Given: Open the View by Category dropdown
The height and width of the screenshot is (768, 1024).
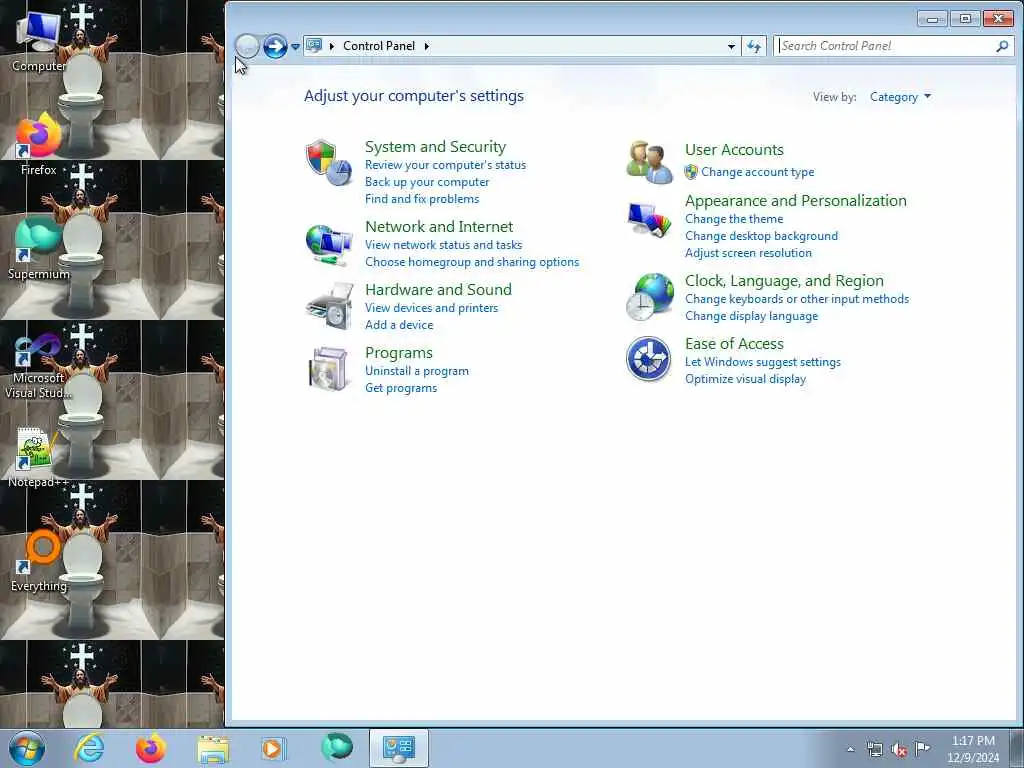Looking at the screenshot, I should tap(900, 97).
